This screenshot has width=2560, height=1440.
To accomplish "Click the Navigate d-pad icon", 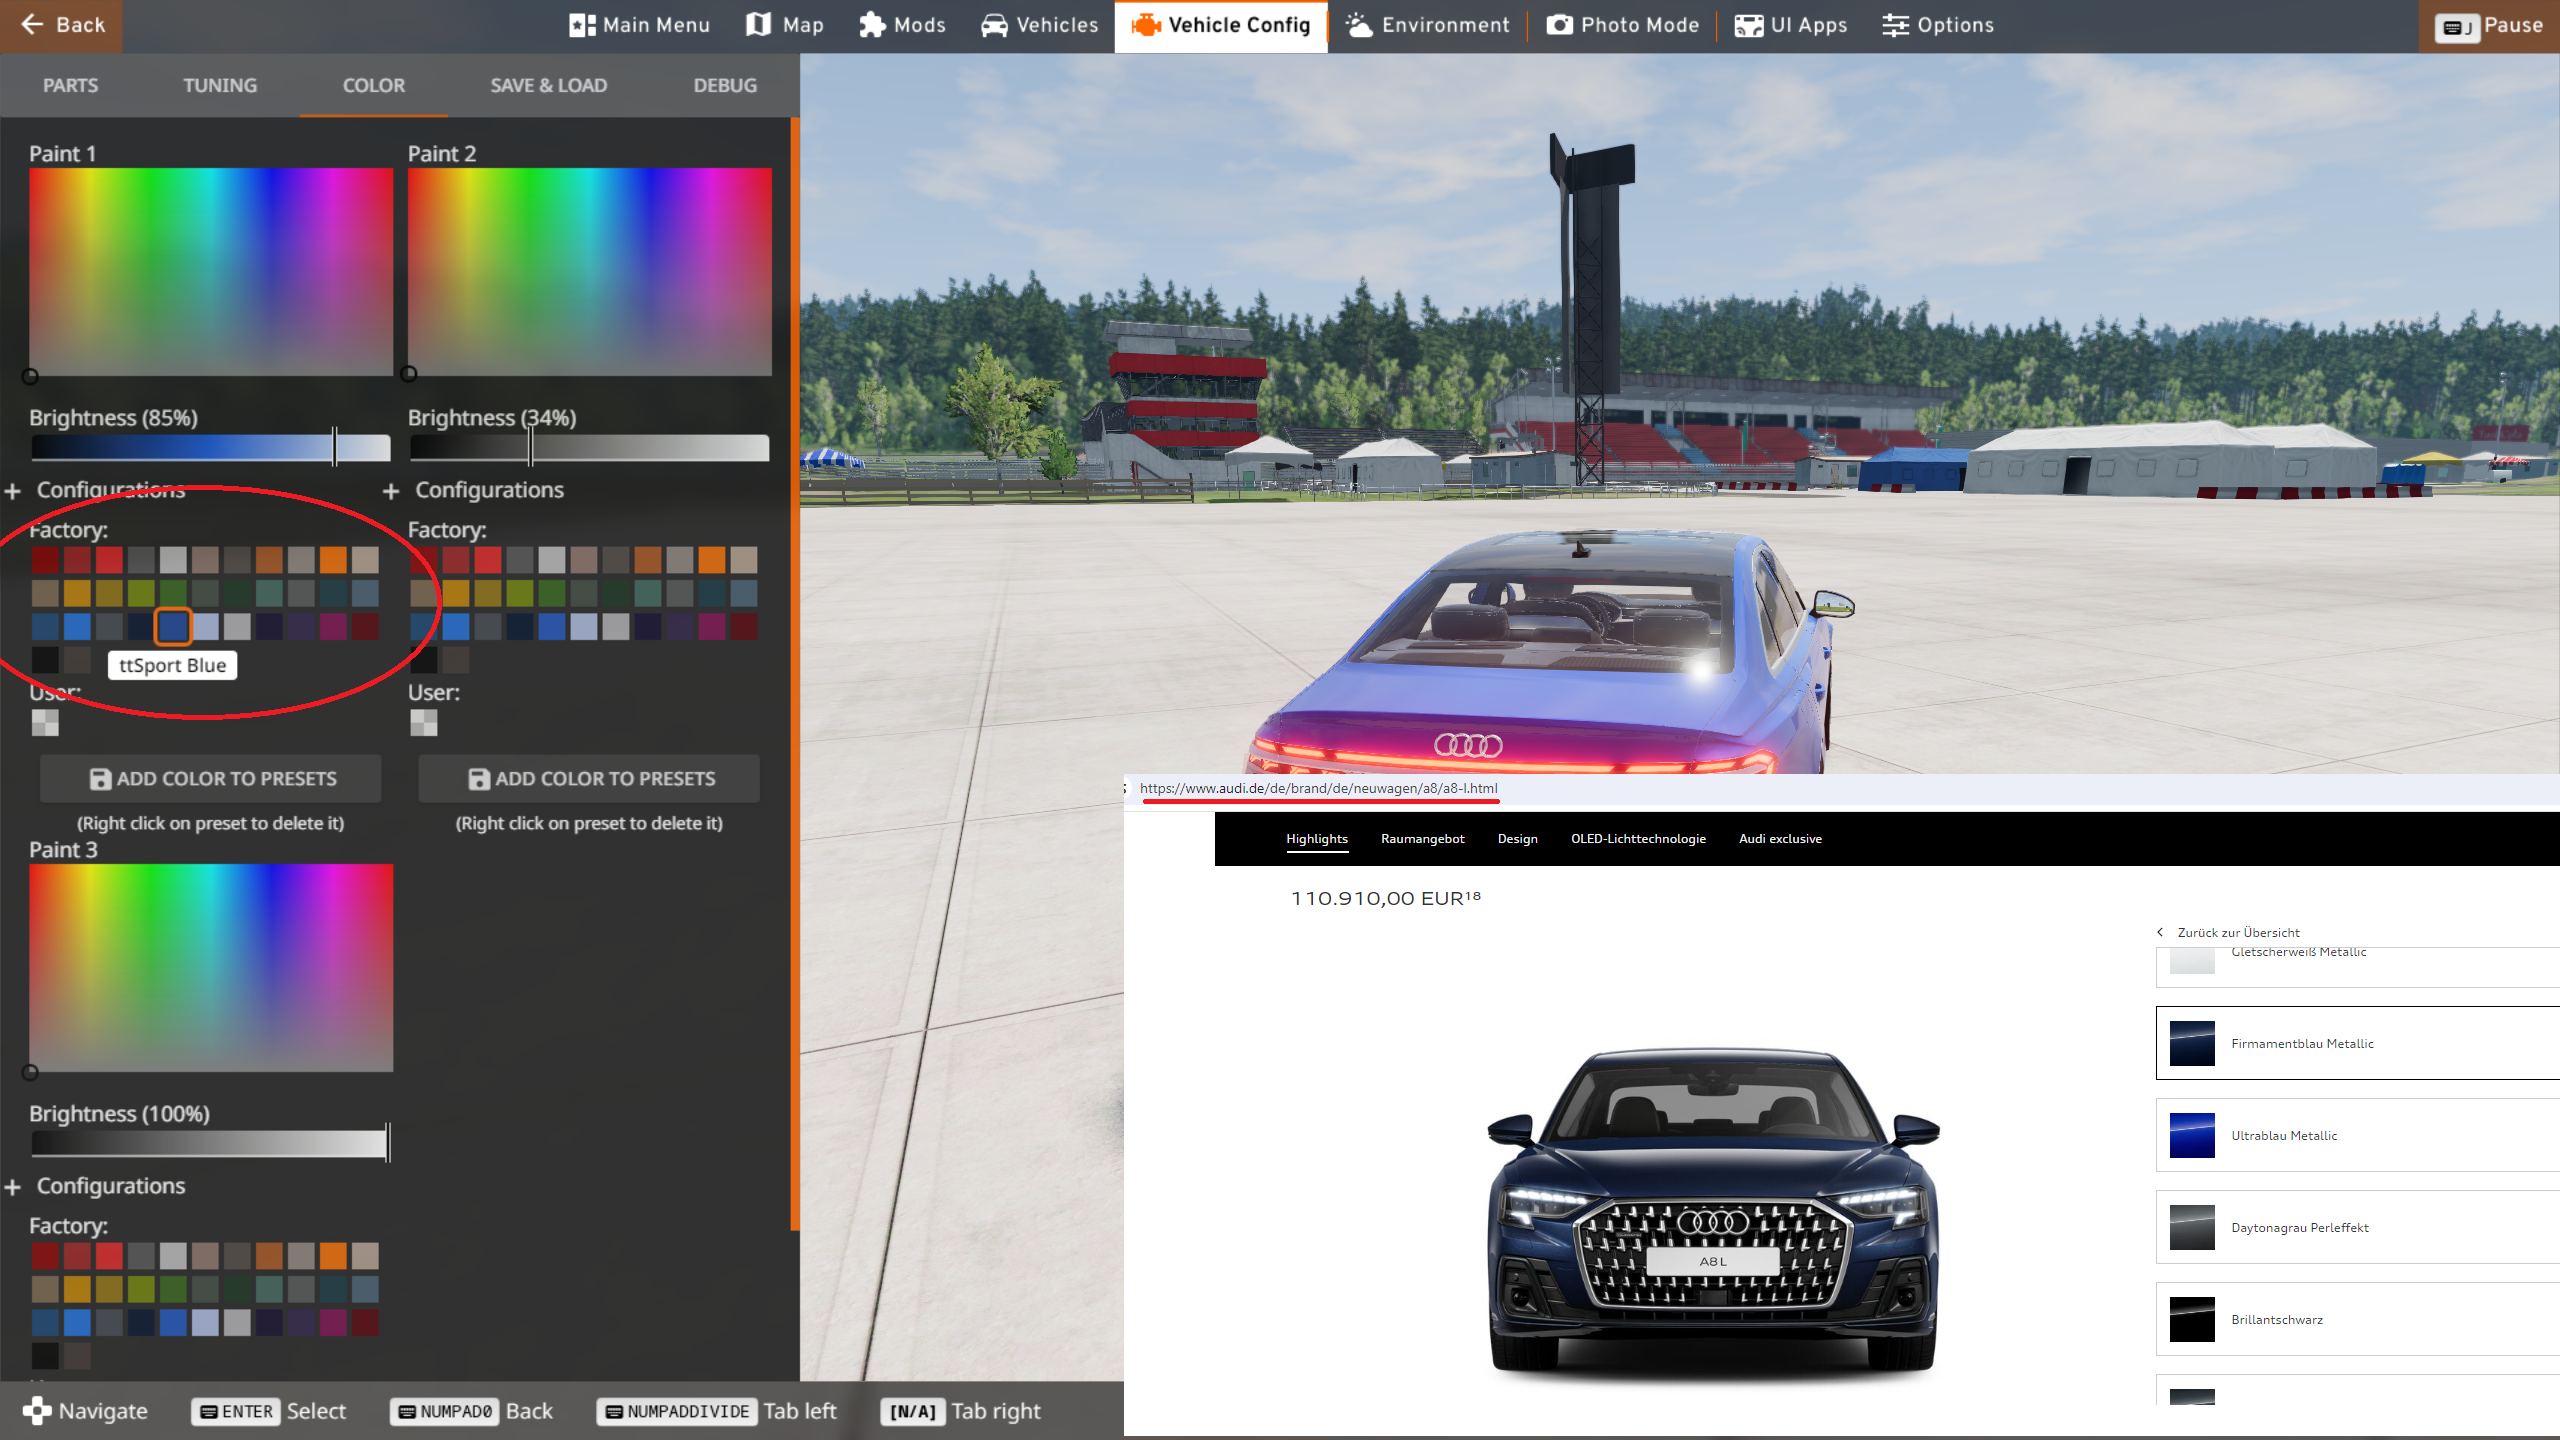I will [x=37, y=1411].
